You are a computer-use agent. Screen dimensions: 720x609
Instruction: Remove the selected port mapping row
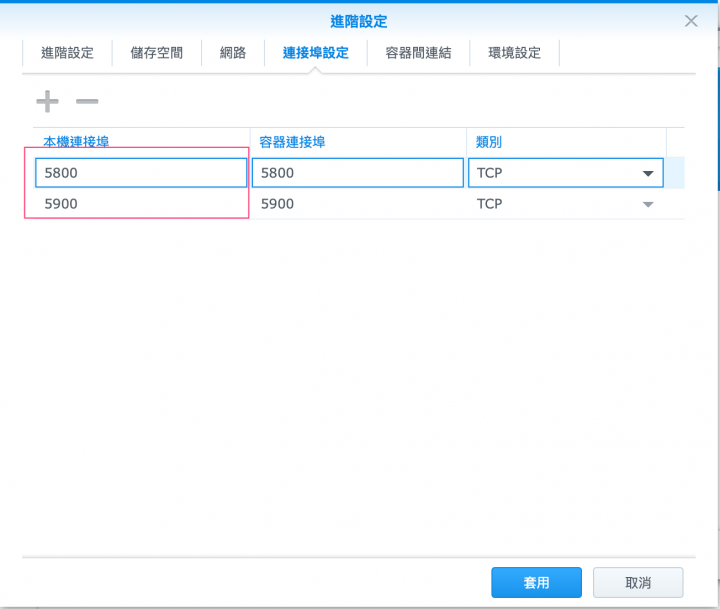(x=87, y=102)
